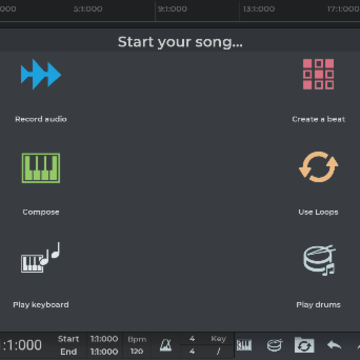Click timeline ruler marker 5:1:000

pyautogui.click(x=88, y=9)
